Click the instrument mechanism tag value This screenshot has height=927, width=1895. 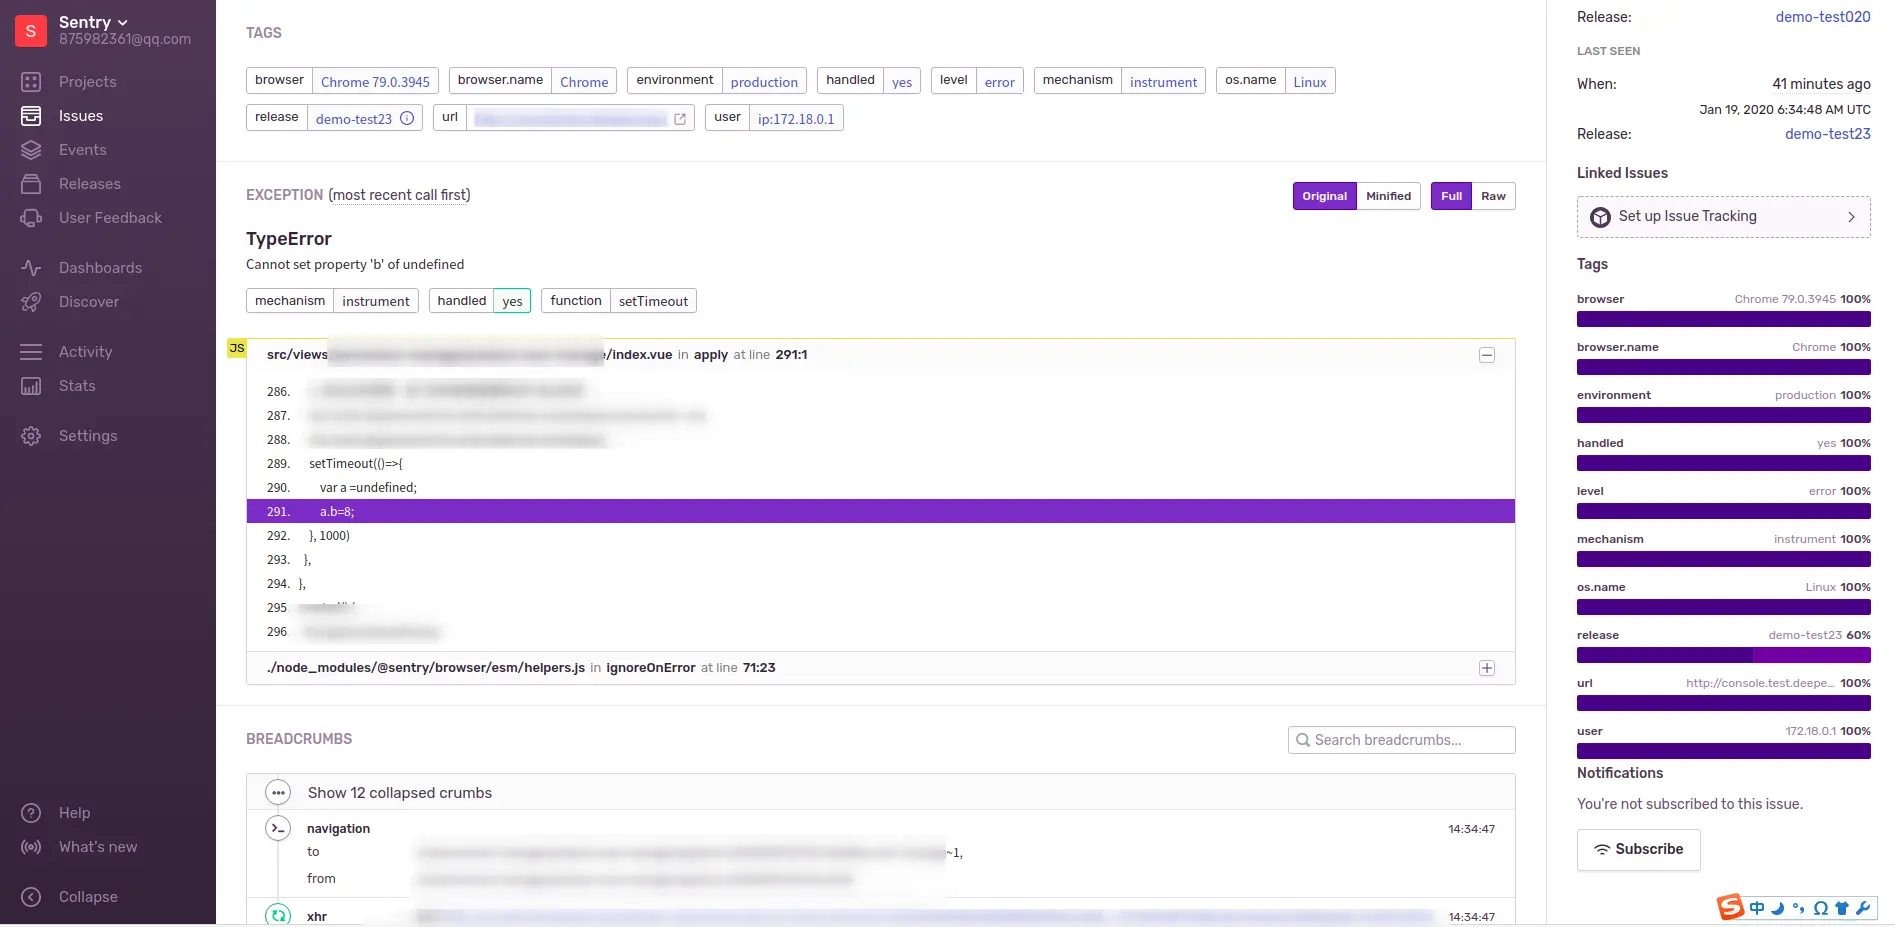click(x=1163, y=82)
